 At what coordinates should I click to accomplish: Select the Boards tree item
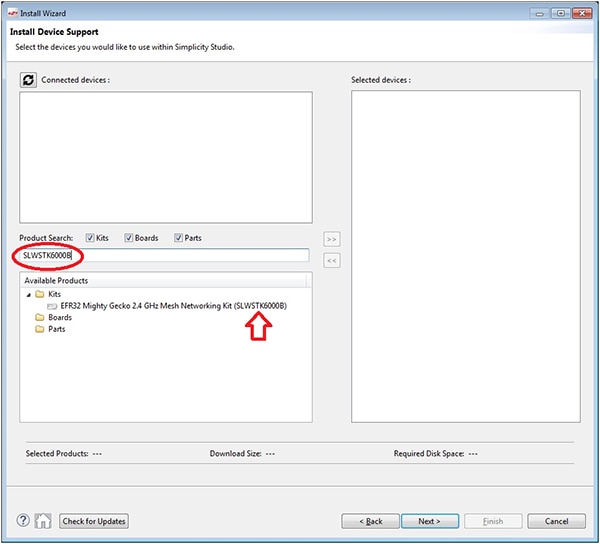tap(60, 317)
